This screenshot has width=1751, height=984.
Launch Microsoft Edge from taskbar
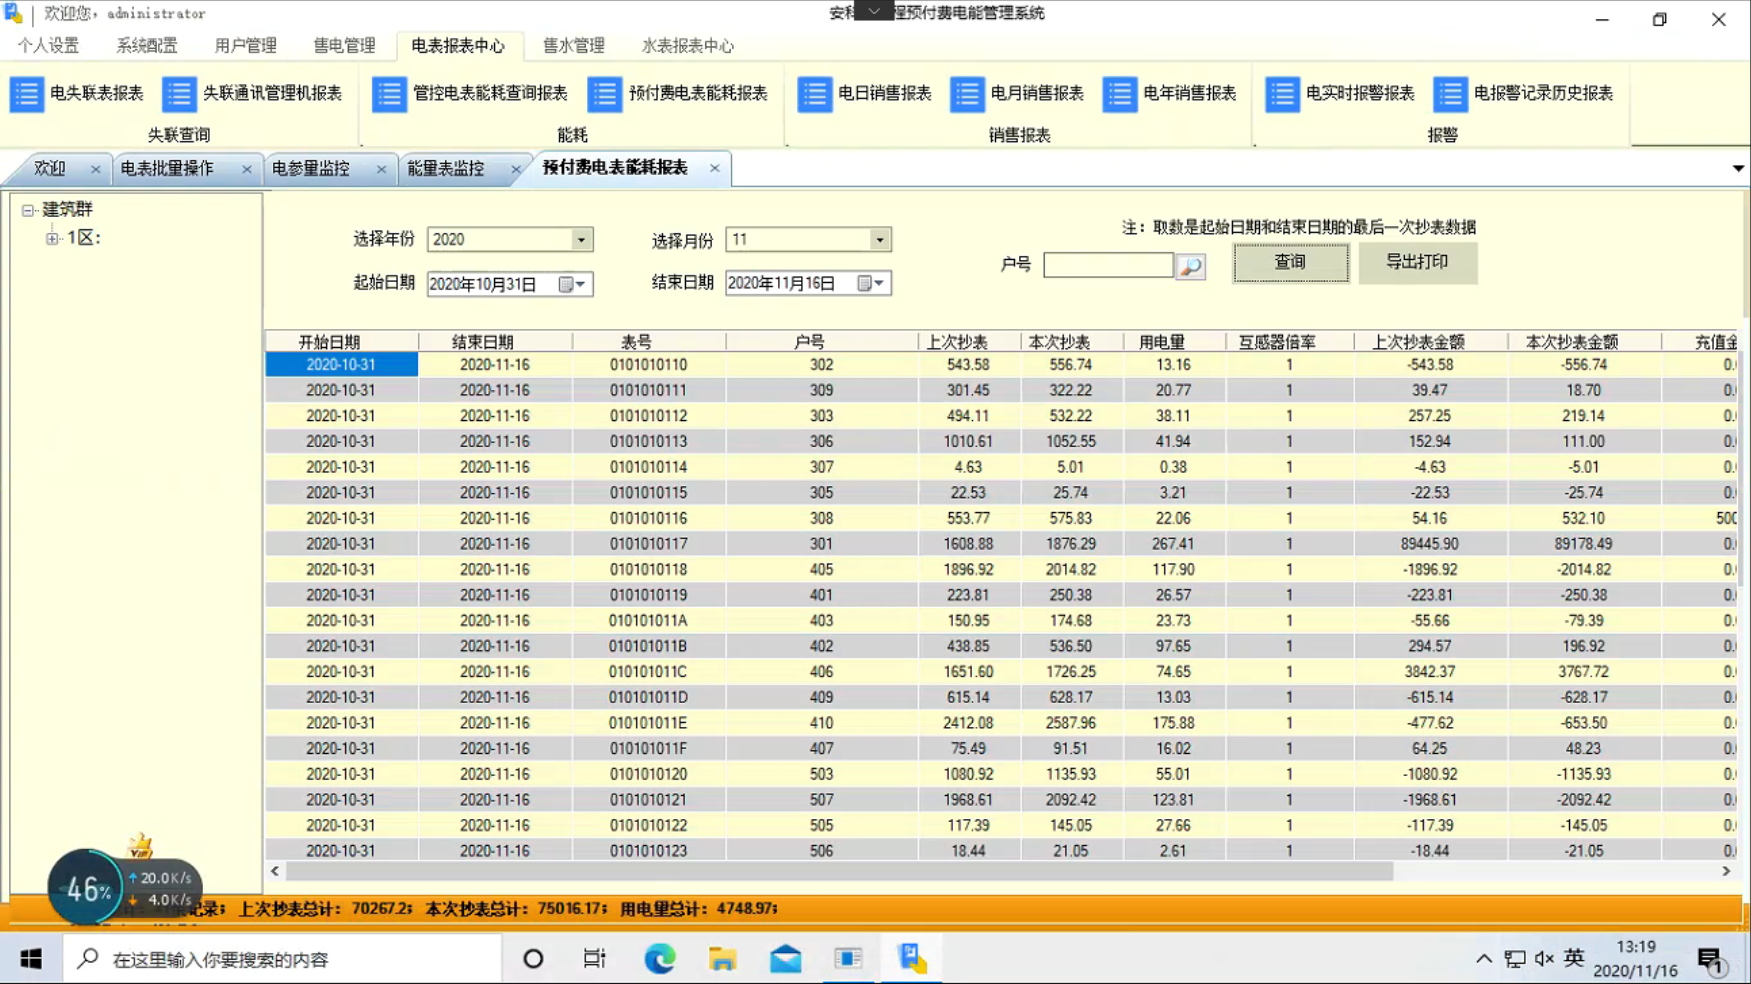pyautogui.click(x=659, y=959)
